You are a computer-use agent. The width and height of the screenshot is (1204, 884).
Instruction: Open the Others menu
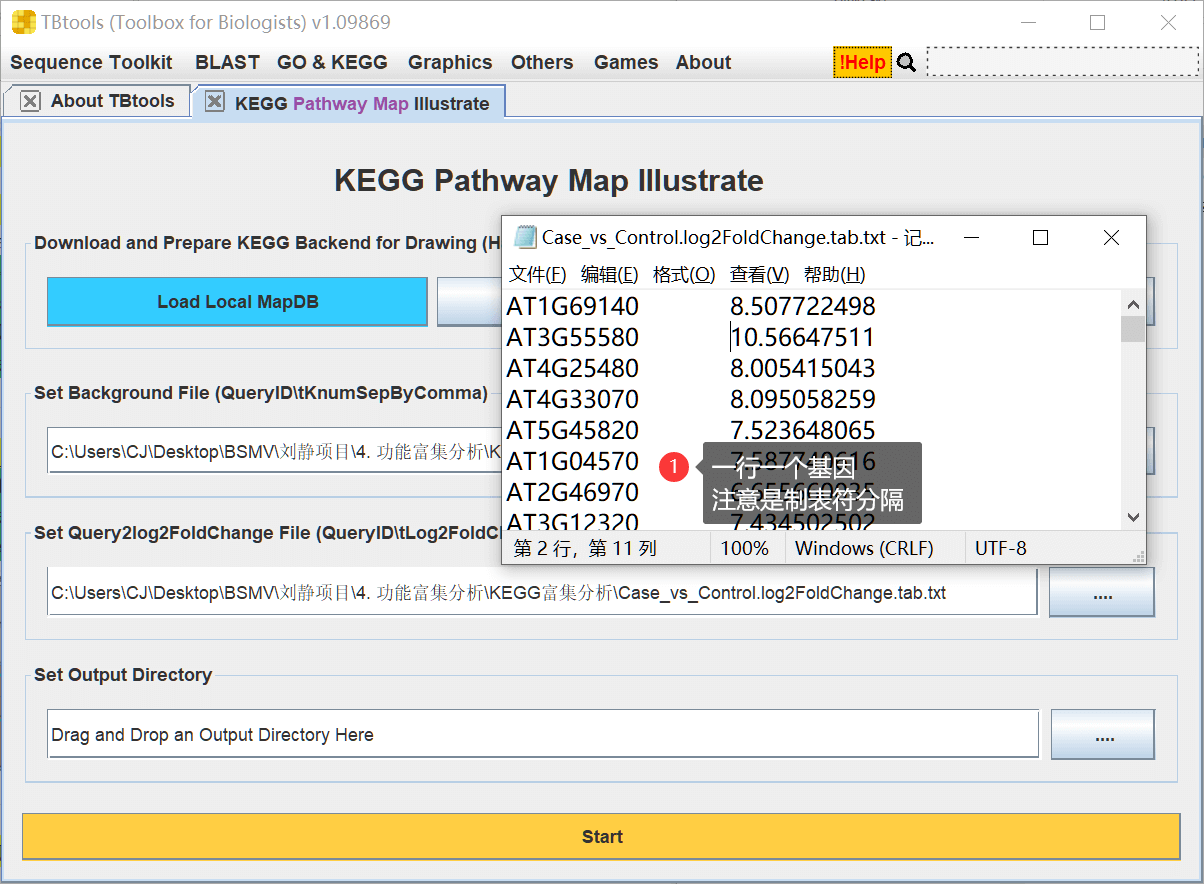click(x=542, y=62)
